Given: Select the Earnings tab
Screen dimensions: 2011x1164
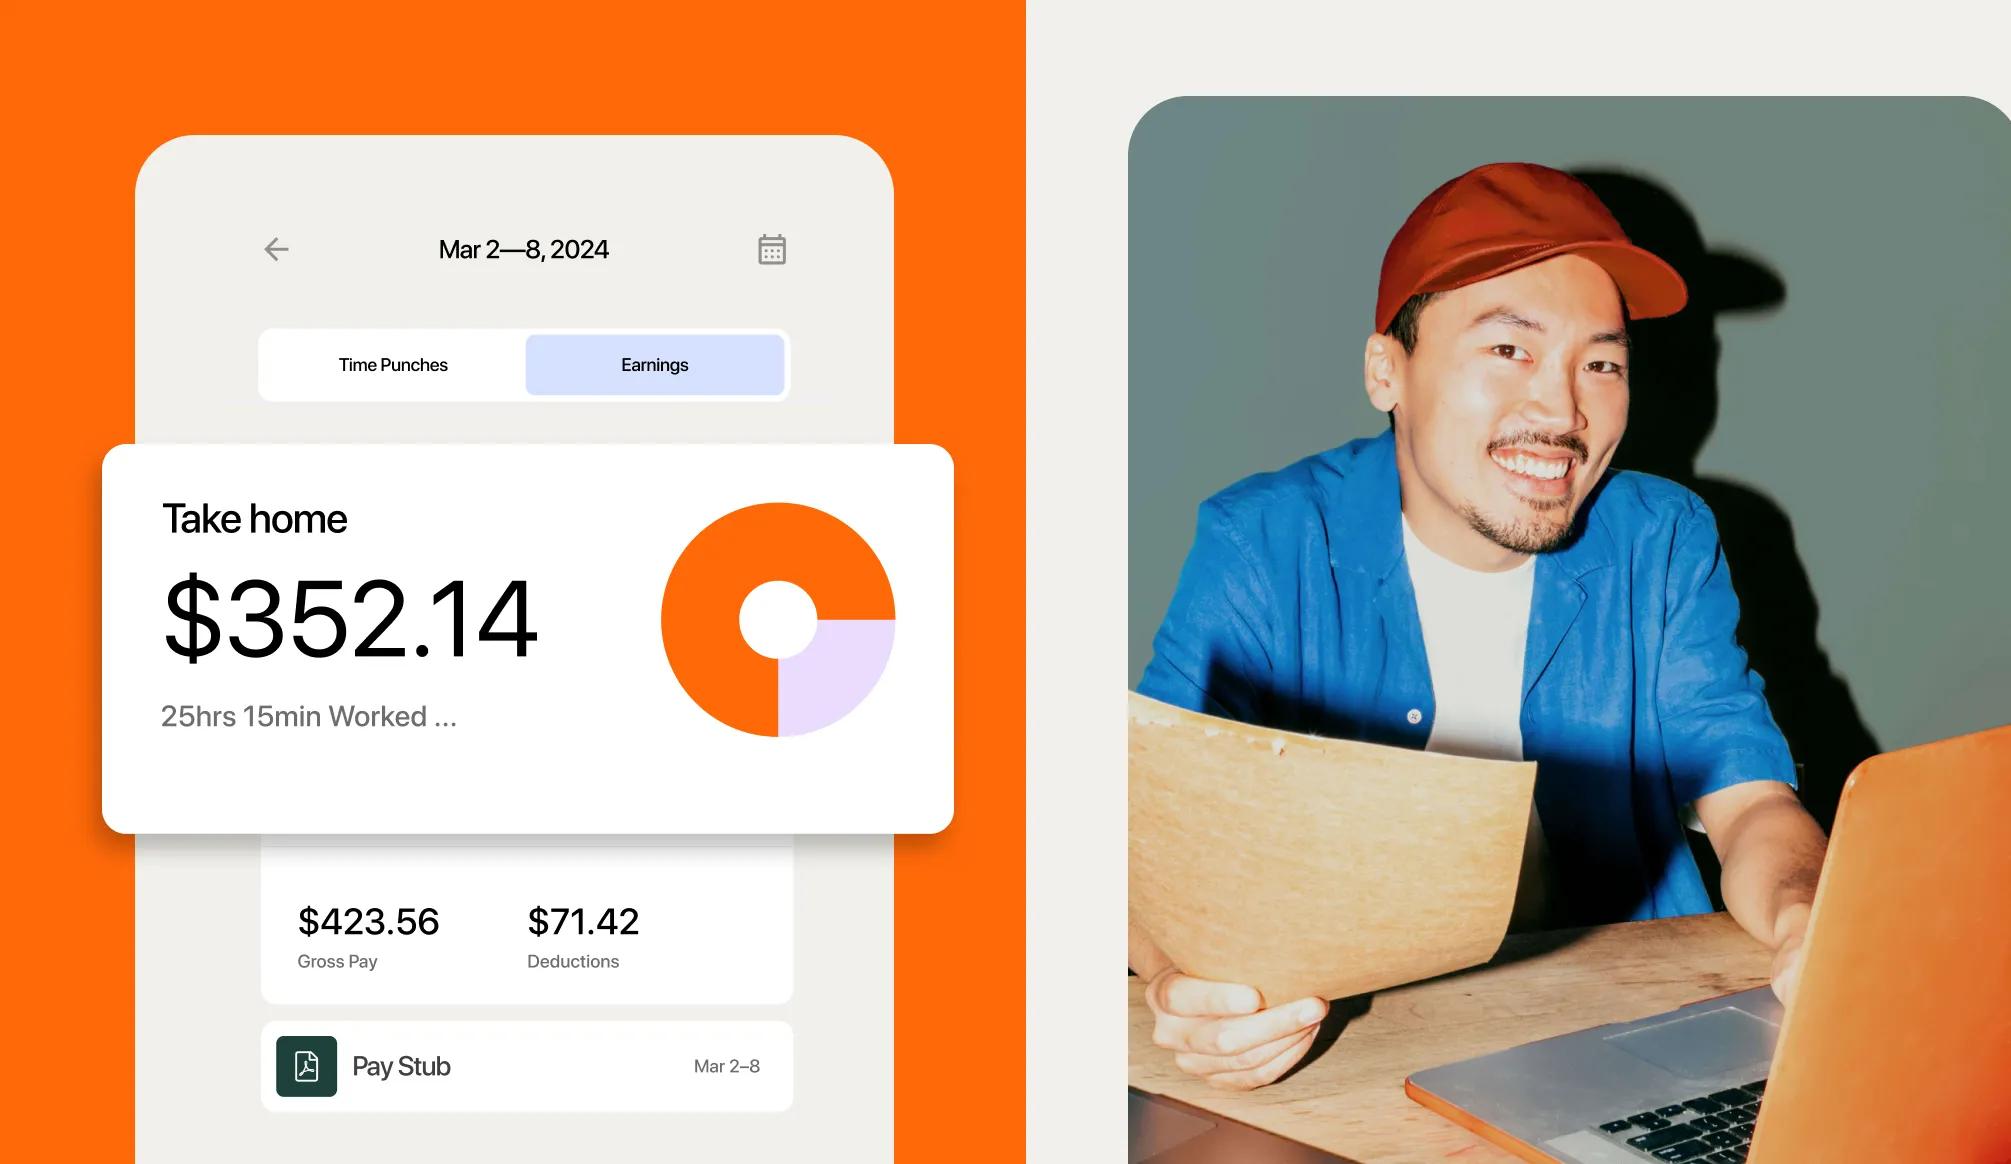Looking at the screenshot, I should pos(652,364).
